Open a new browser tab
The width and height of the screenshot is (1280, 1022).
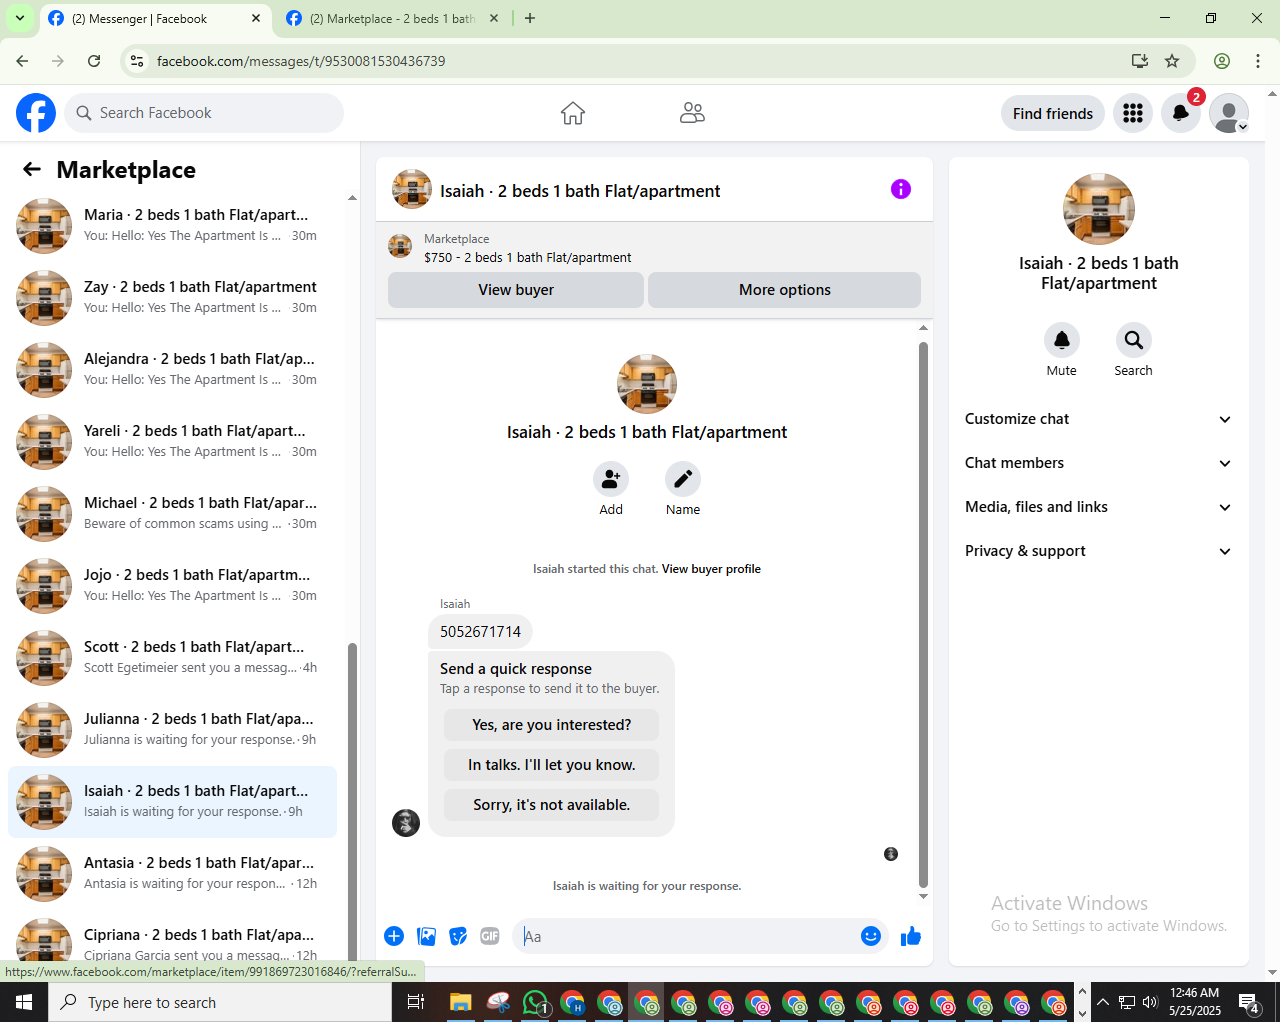coord(530,18)
